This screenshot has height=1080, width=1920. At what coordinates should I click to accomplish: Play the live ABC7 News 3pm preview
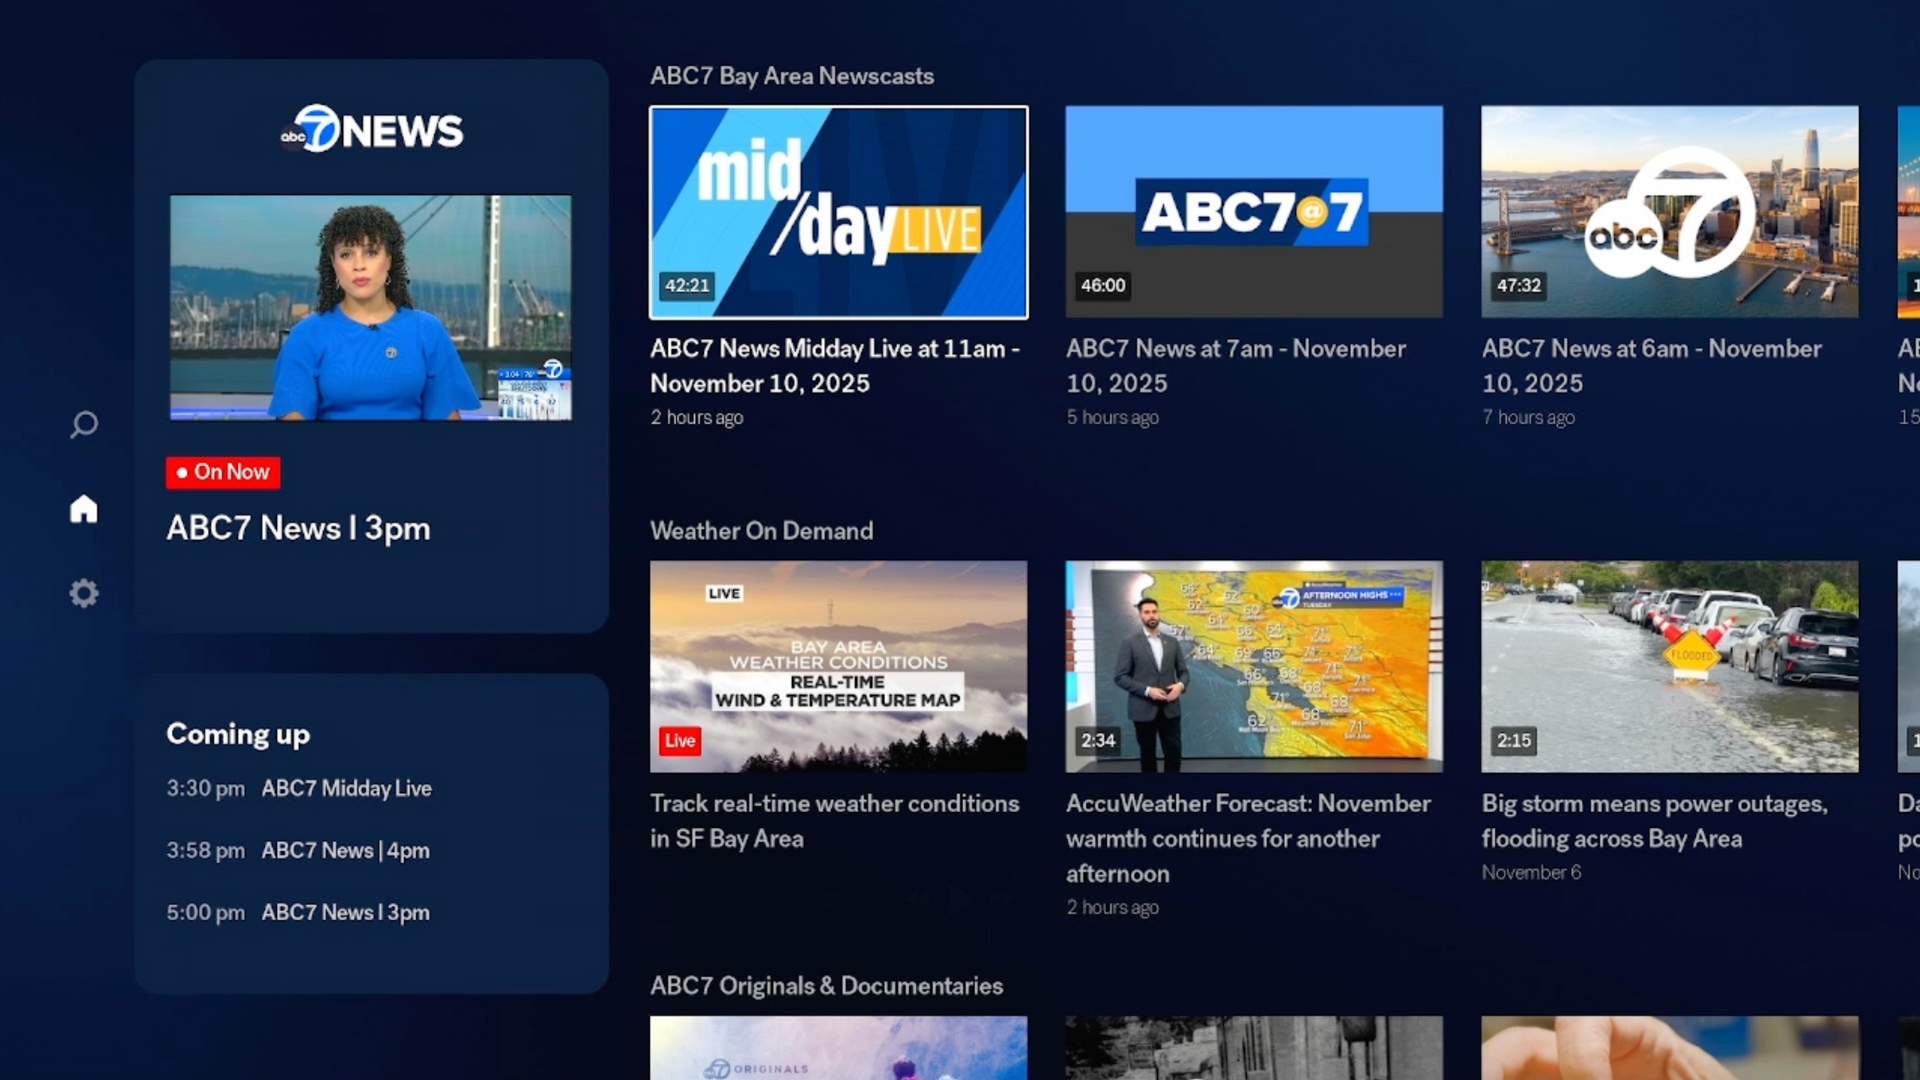[x=371, y=308]
